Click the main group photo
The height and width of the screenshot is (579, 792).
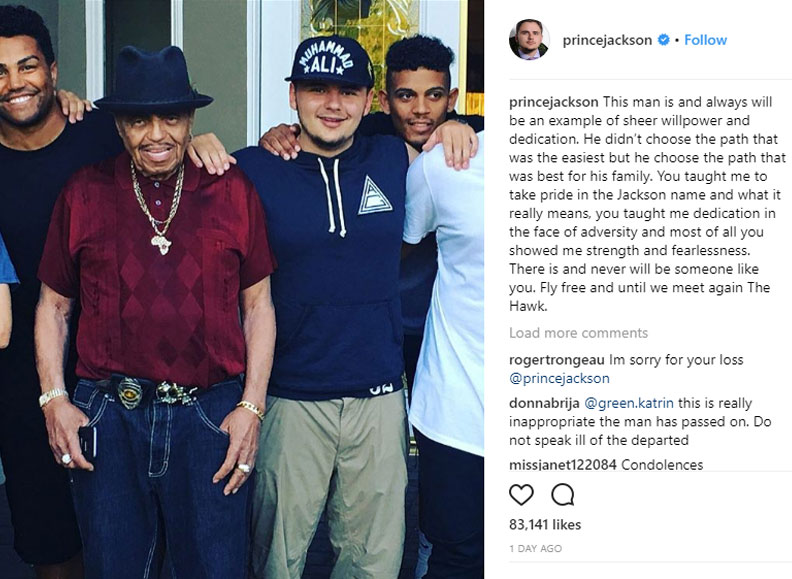point(242,290)
